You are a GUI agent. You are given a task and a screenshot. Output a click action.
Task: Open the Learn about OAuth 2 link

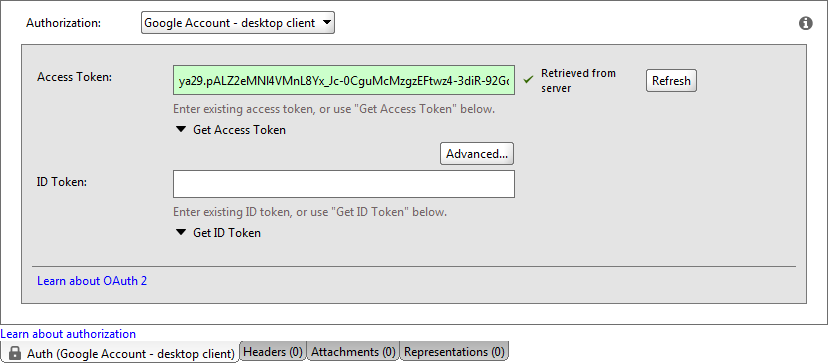[92, 281]
